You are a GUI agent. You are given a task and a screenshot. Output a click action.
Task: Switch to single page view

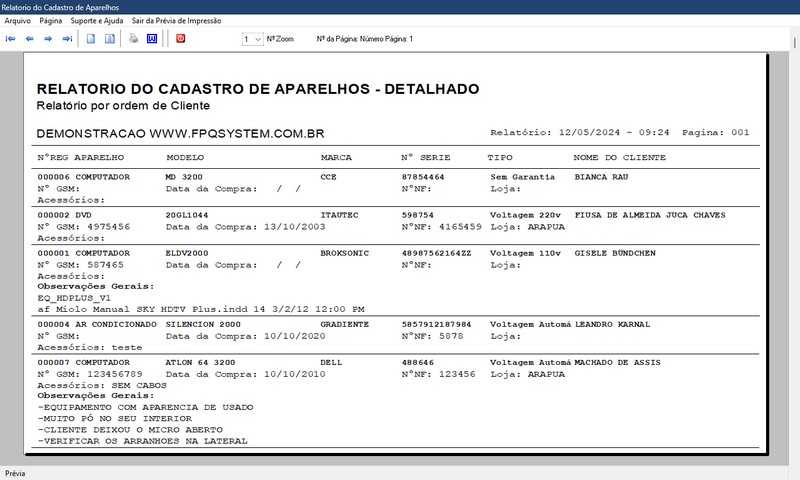click(x=91, y=39)
